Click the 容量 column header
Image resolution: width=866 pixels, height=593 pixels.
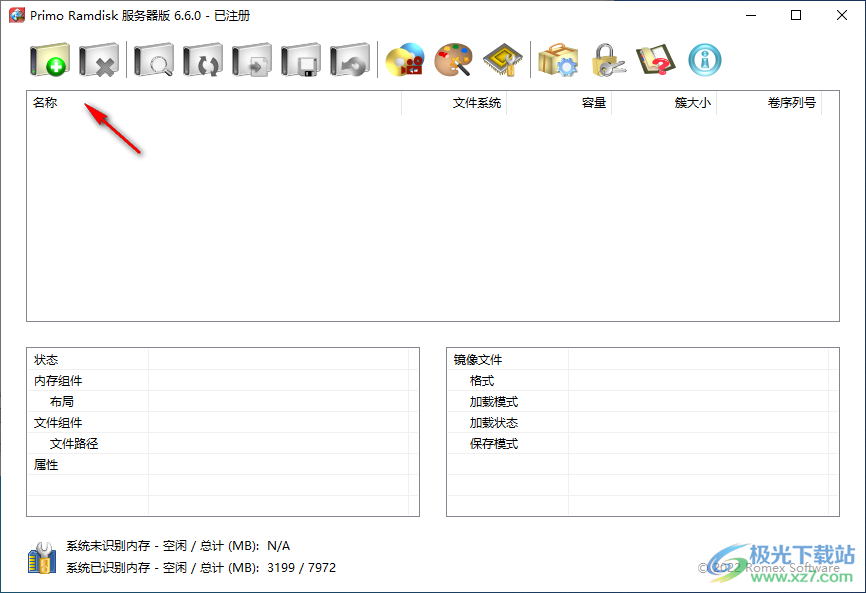(x=594, y=102)
